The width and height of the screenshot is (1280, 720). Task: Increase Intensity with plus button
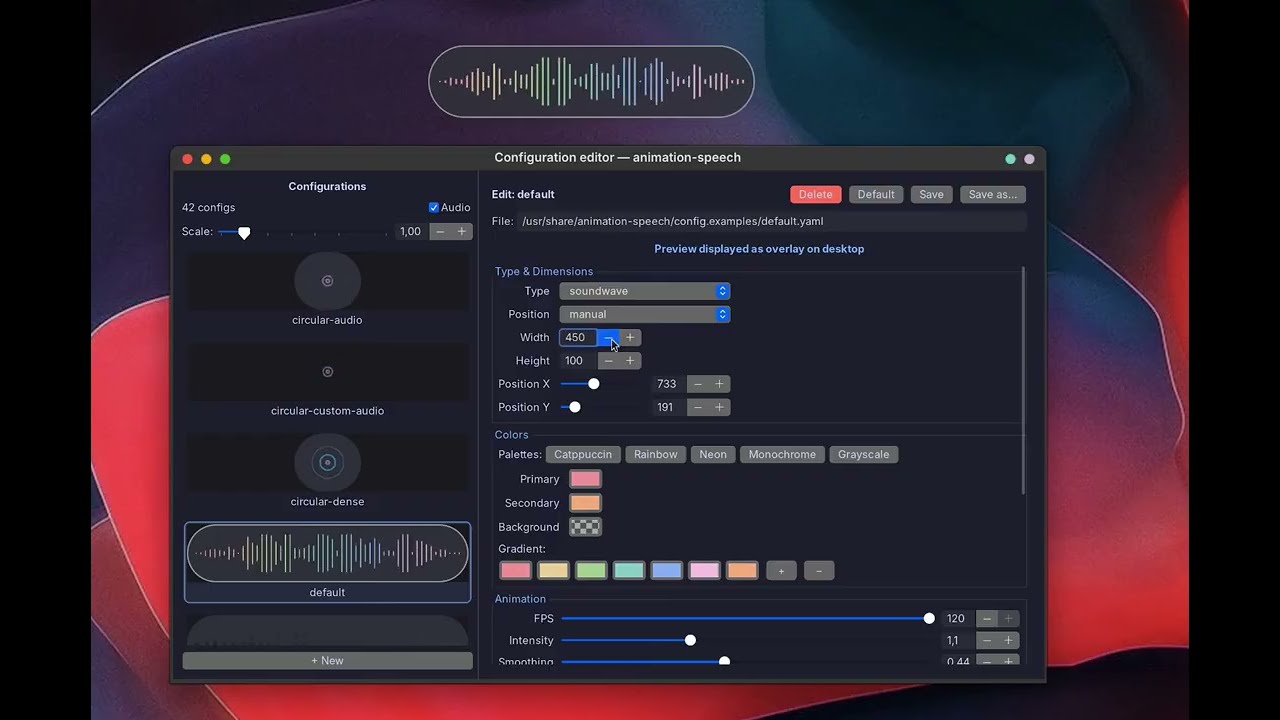tap(1009, 641)
